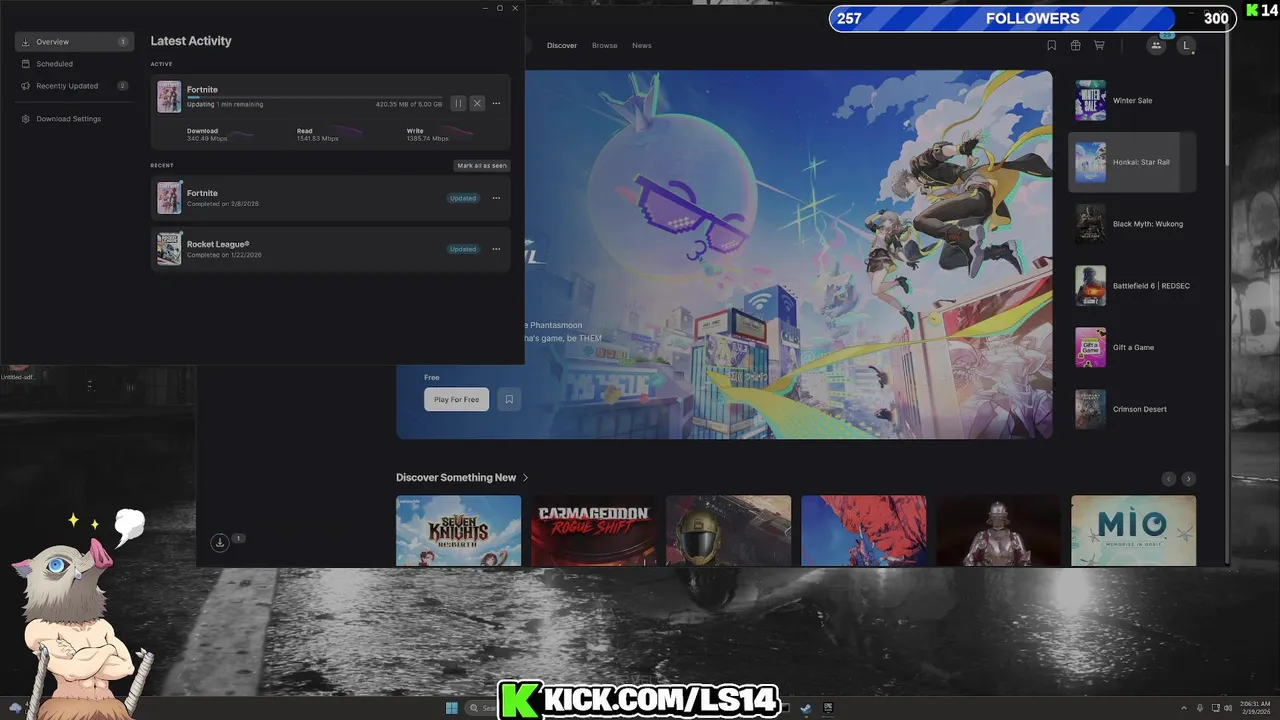Open active Fortnite thumbnail
Image resolution: width=1280 pixels, height=720 pixels.
169,97
